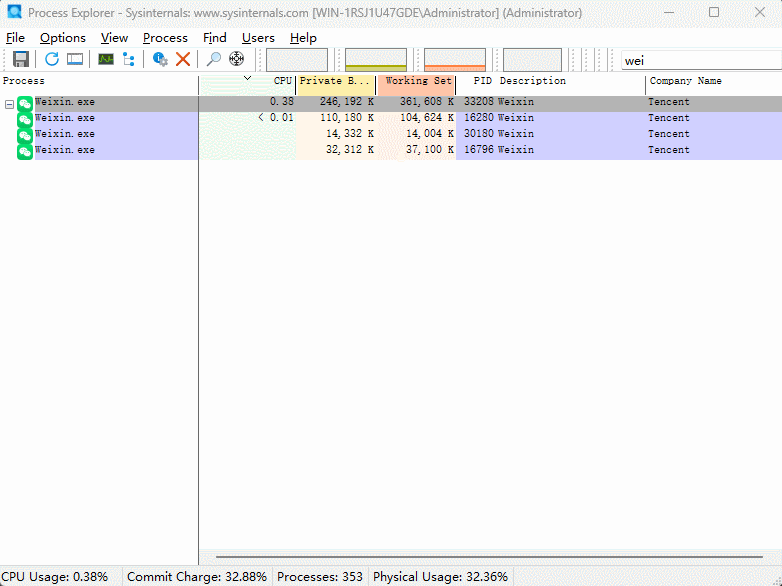Open the Process menu
The height and width of the screenshot is (586, 782).
tap(165, 38)
